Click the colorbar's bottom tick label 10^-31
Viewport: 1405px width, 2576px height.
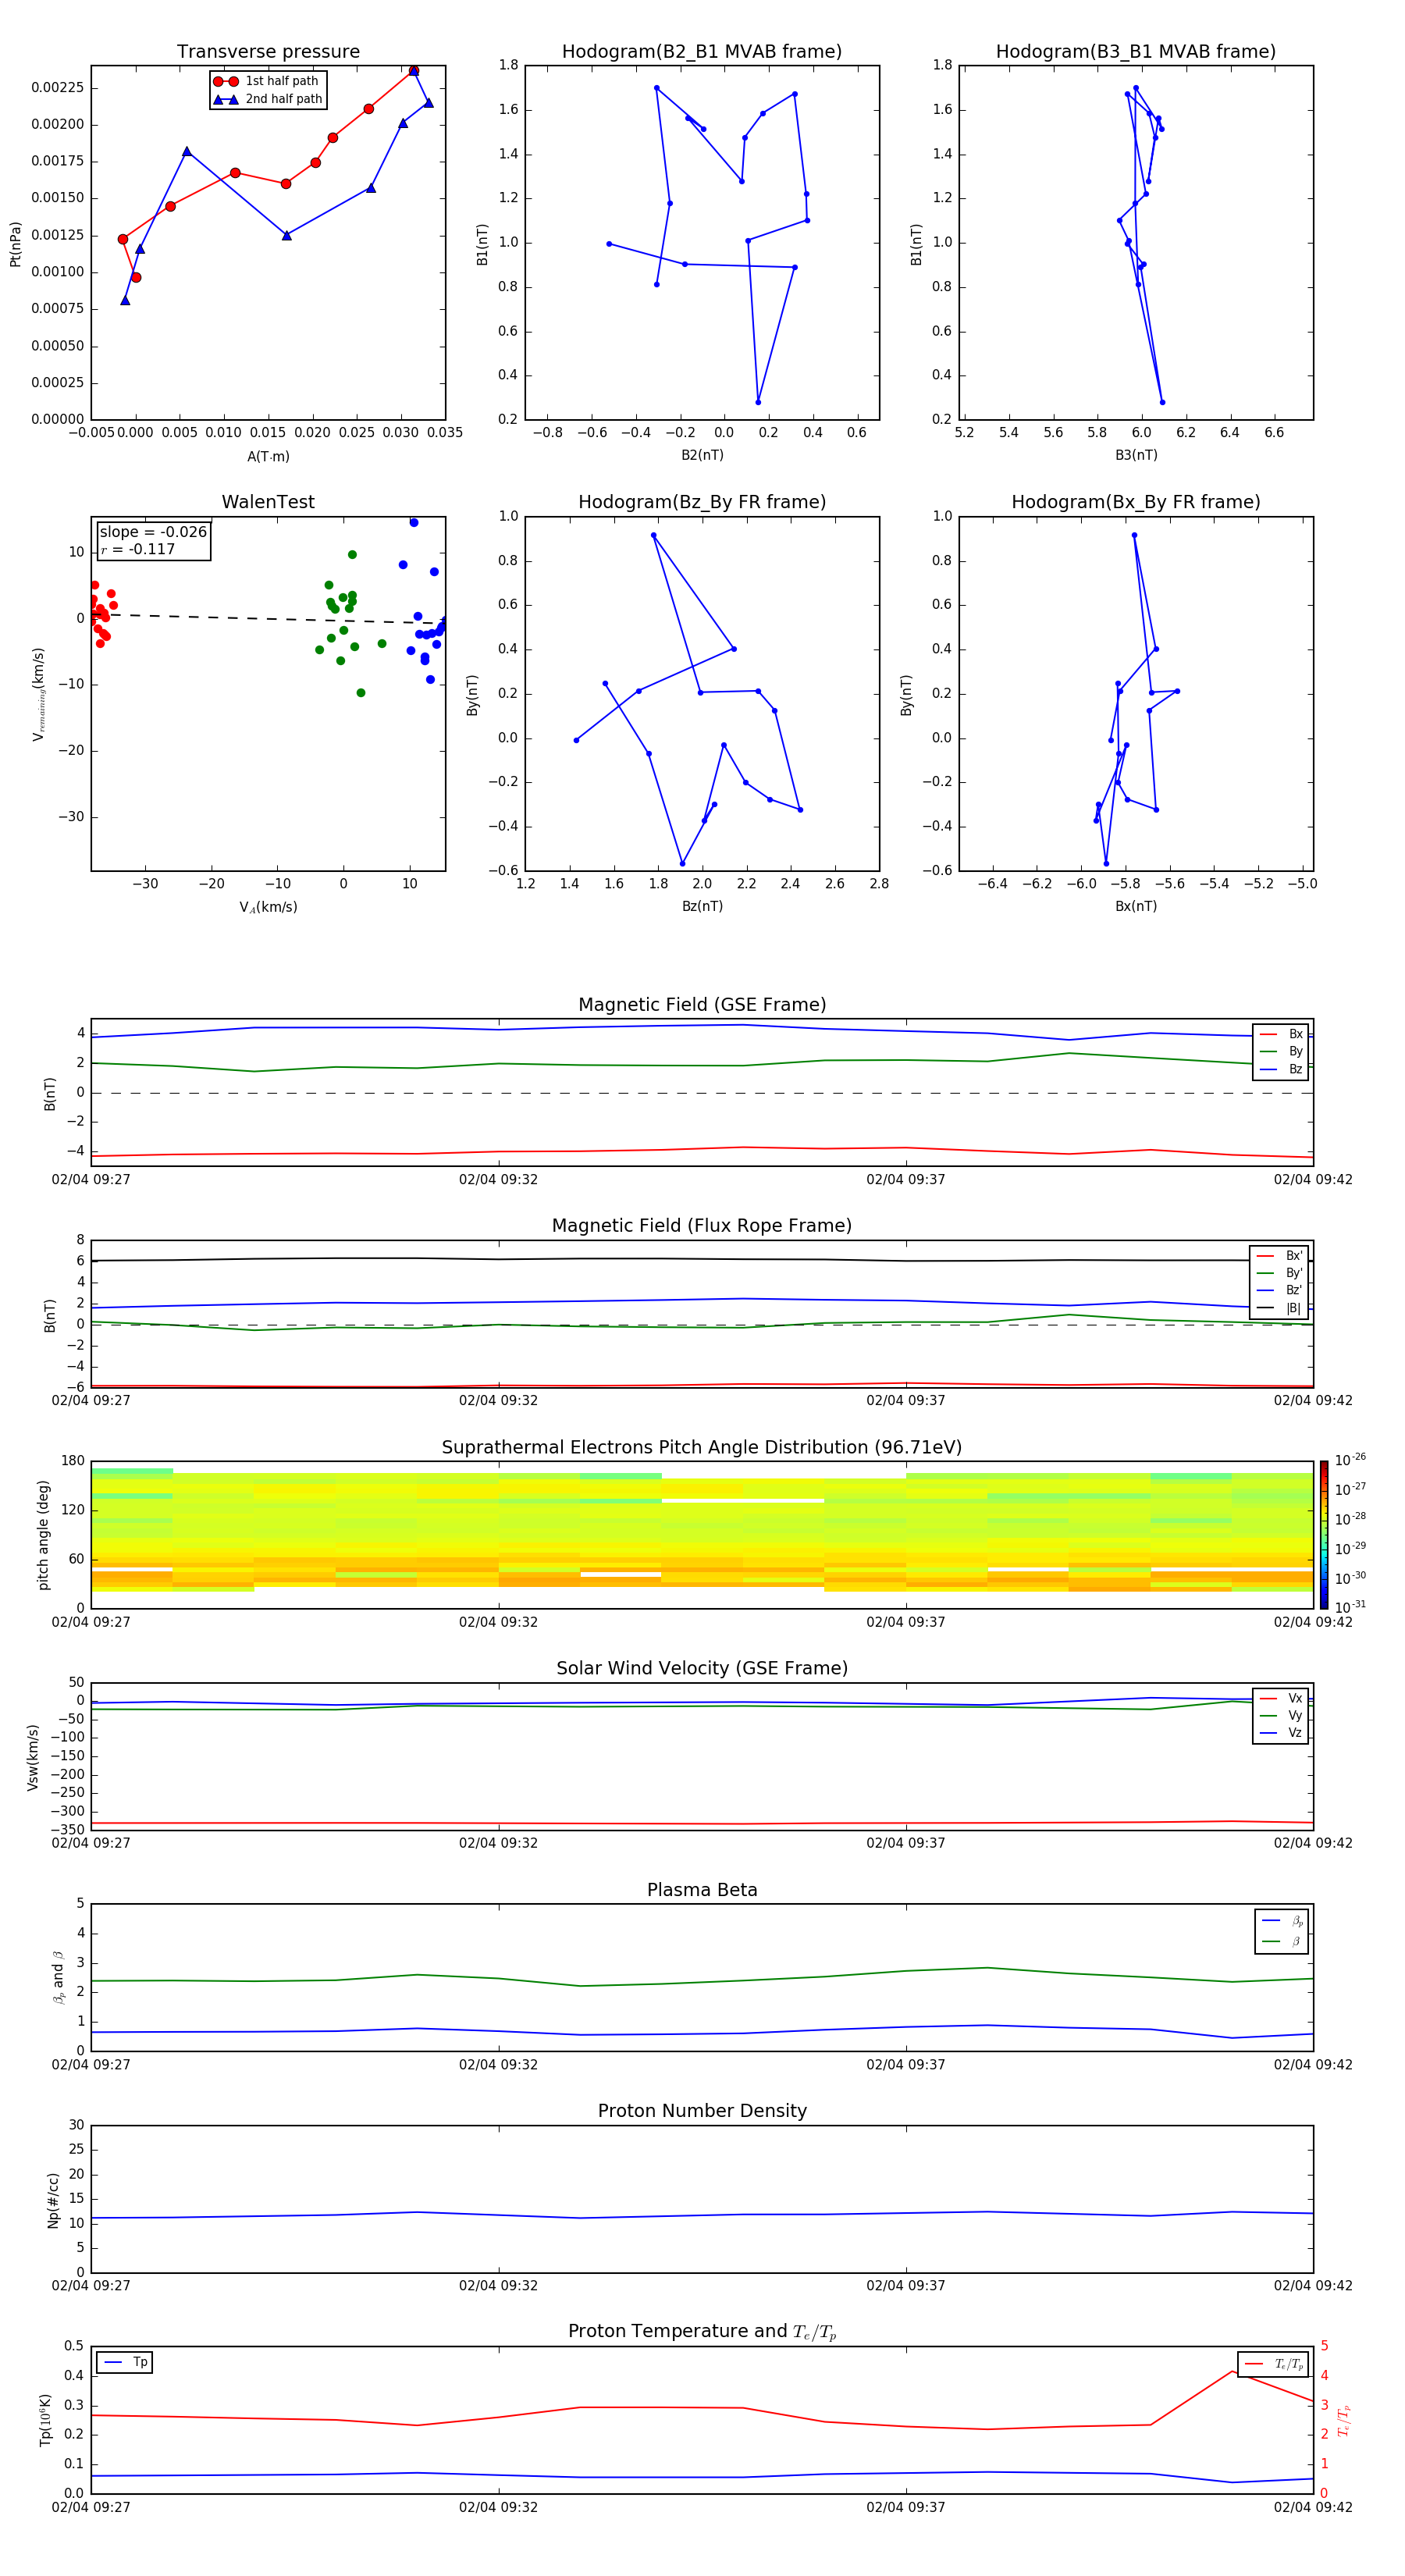(1350, 1607)
